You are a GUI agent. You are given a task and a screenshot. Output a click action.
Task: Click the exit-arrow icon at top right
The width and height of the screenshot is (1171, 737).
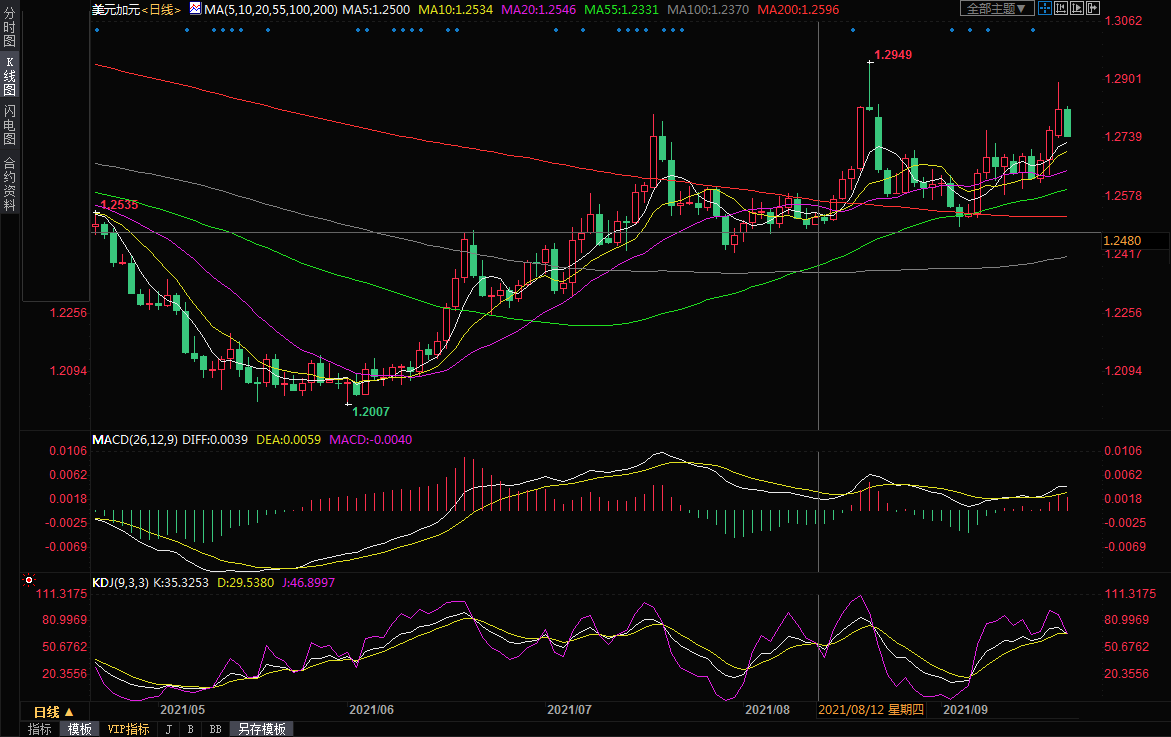point(1093,8)
